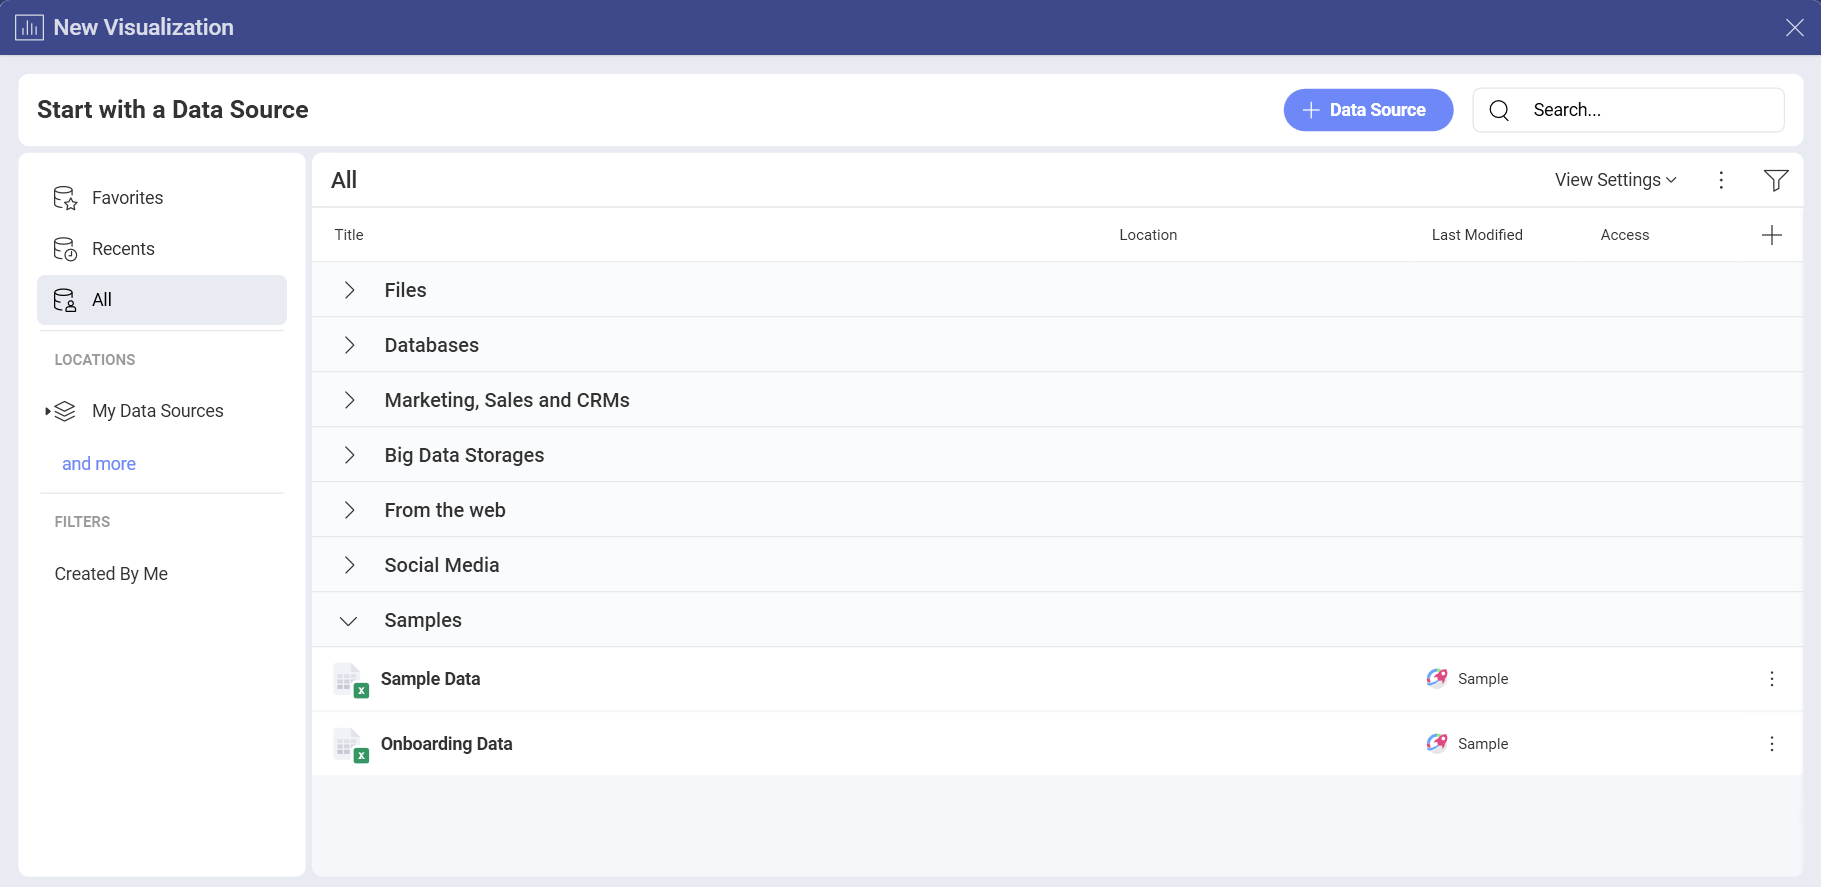Image resolution: width=1821 pixels, height=887 pixels.
Task: Click the Onboarding Data row rocket icon
Action: point(1437,743)
